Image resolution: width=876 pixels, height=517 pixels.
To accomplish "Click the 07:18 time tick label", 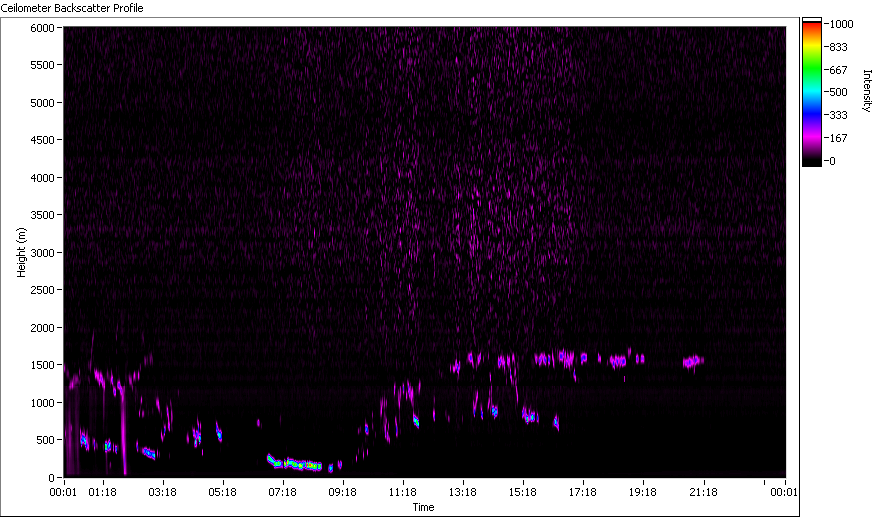I will [x=283, y=492].
